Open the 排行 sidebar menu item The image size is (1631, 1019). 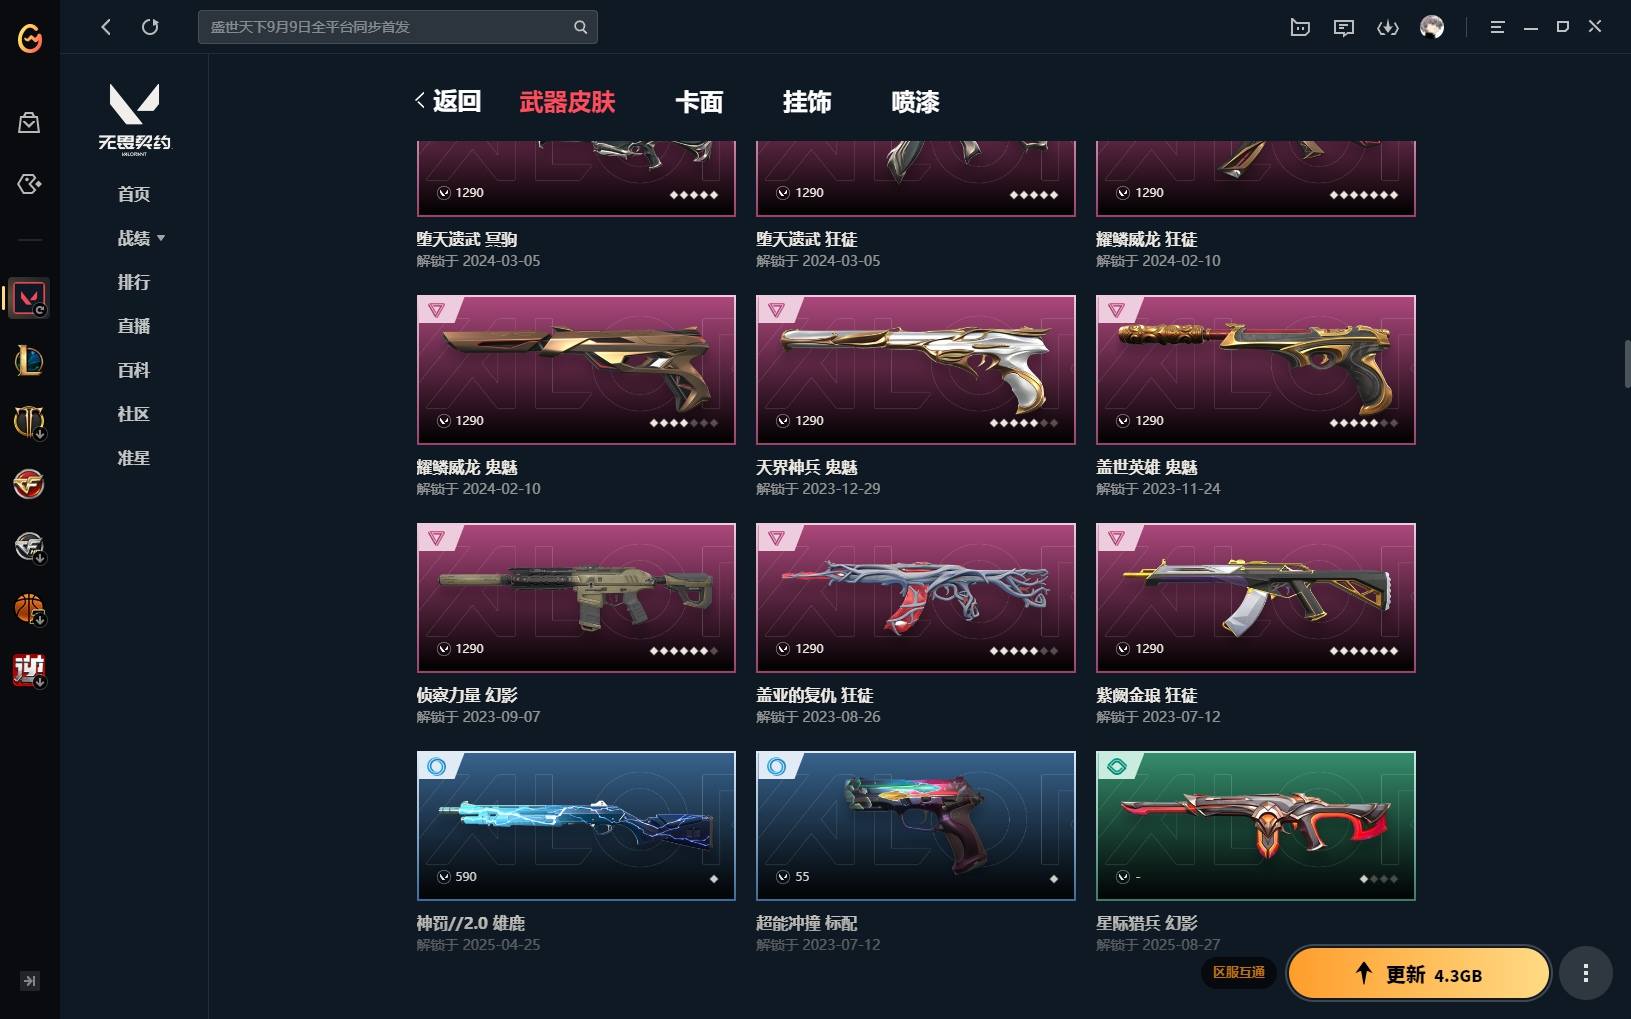click(133, 282)
